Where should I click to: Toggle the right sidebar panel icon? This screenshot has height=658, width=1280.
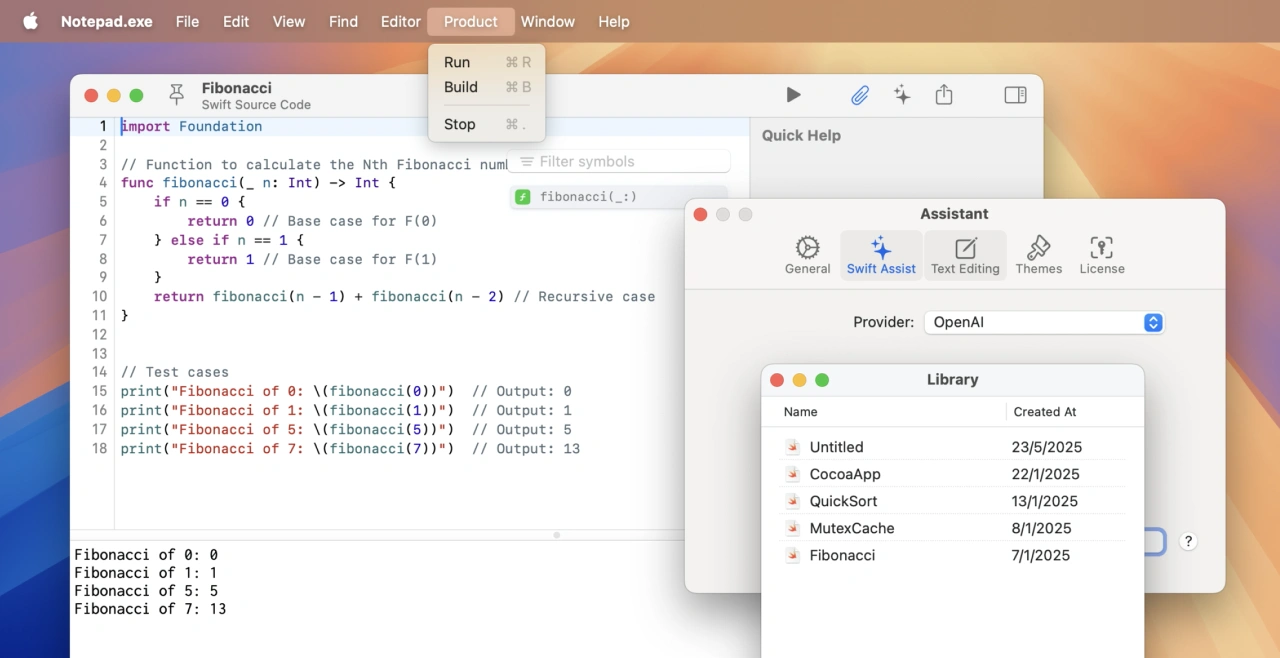(1015, 95)
